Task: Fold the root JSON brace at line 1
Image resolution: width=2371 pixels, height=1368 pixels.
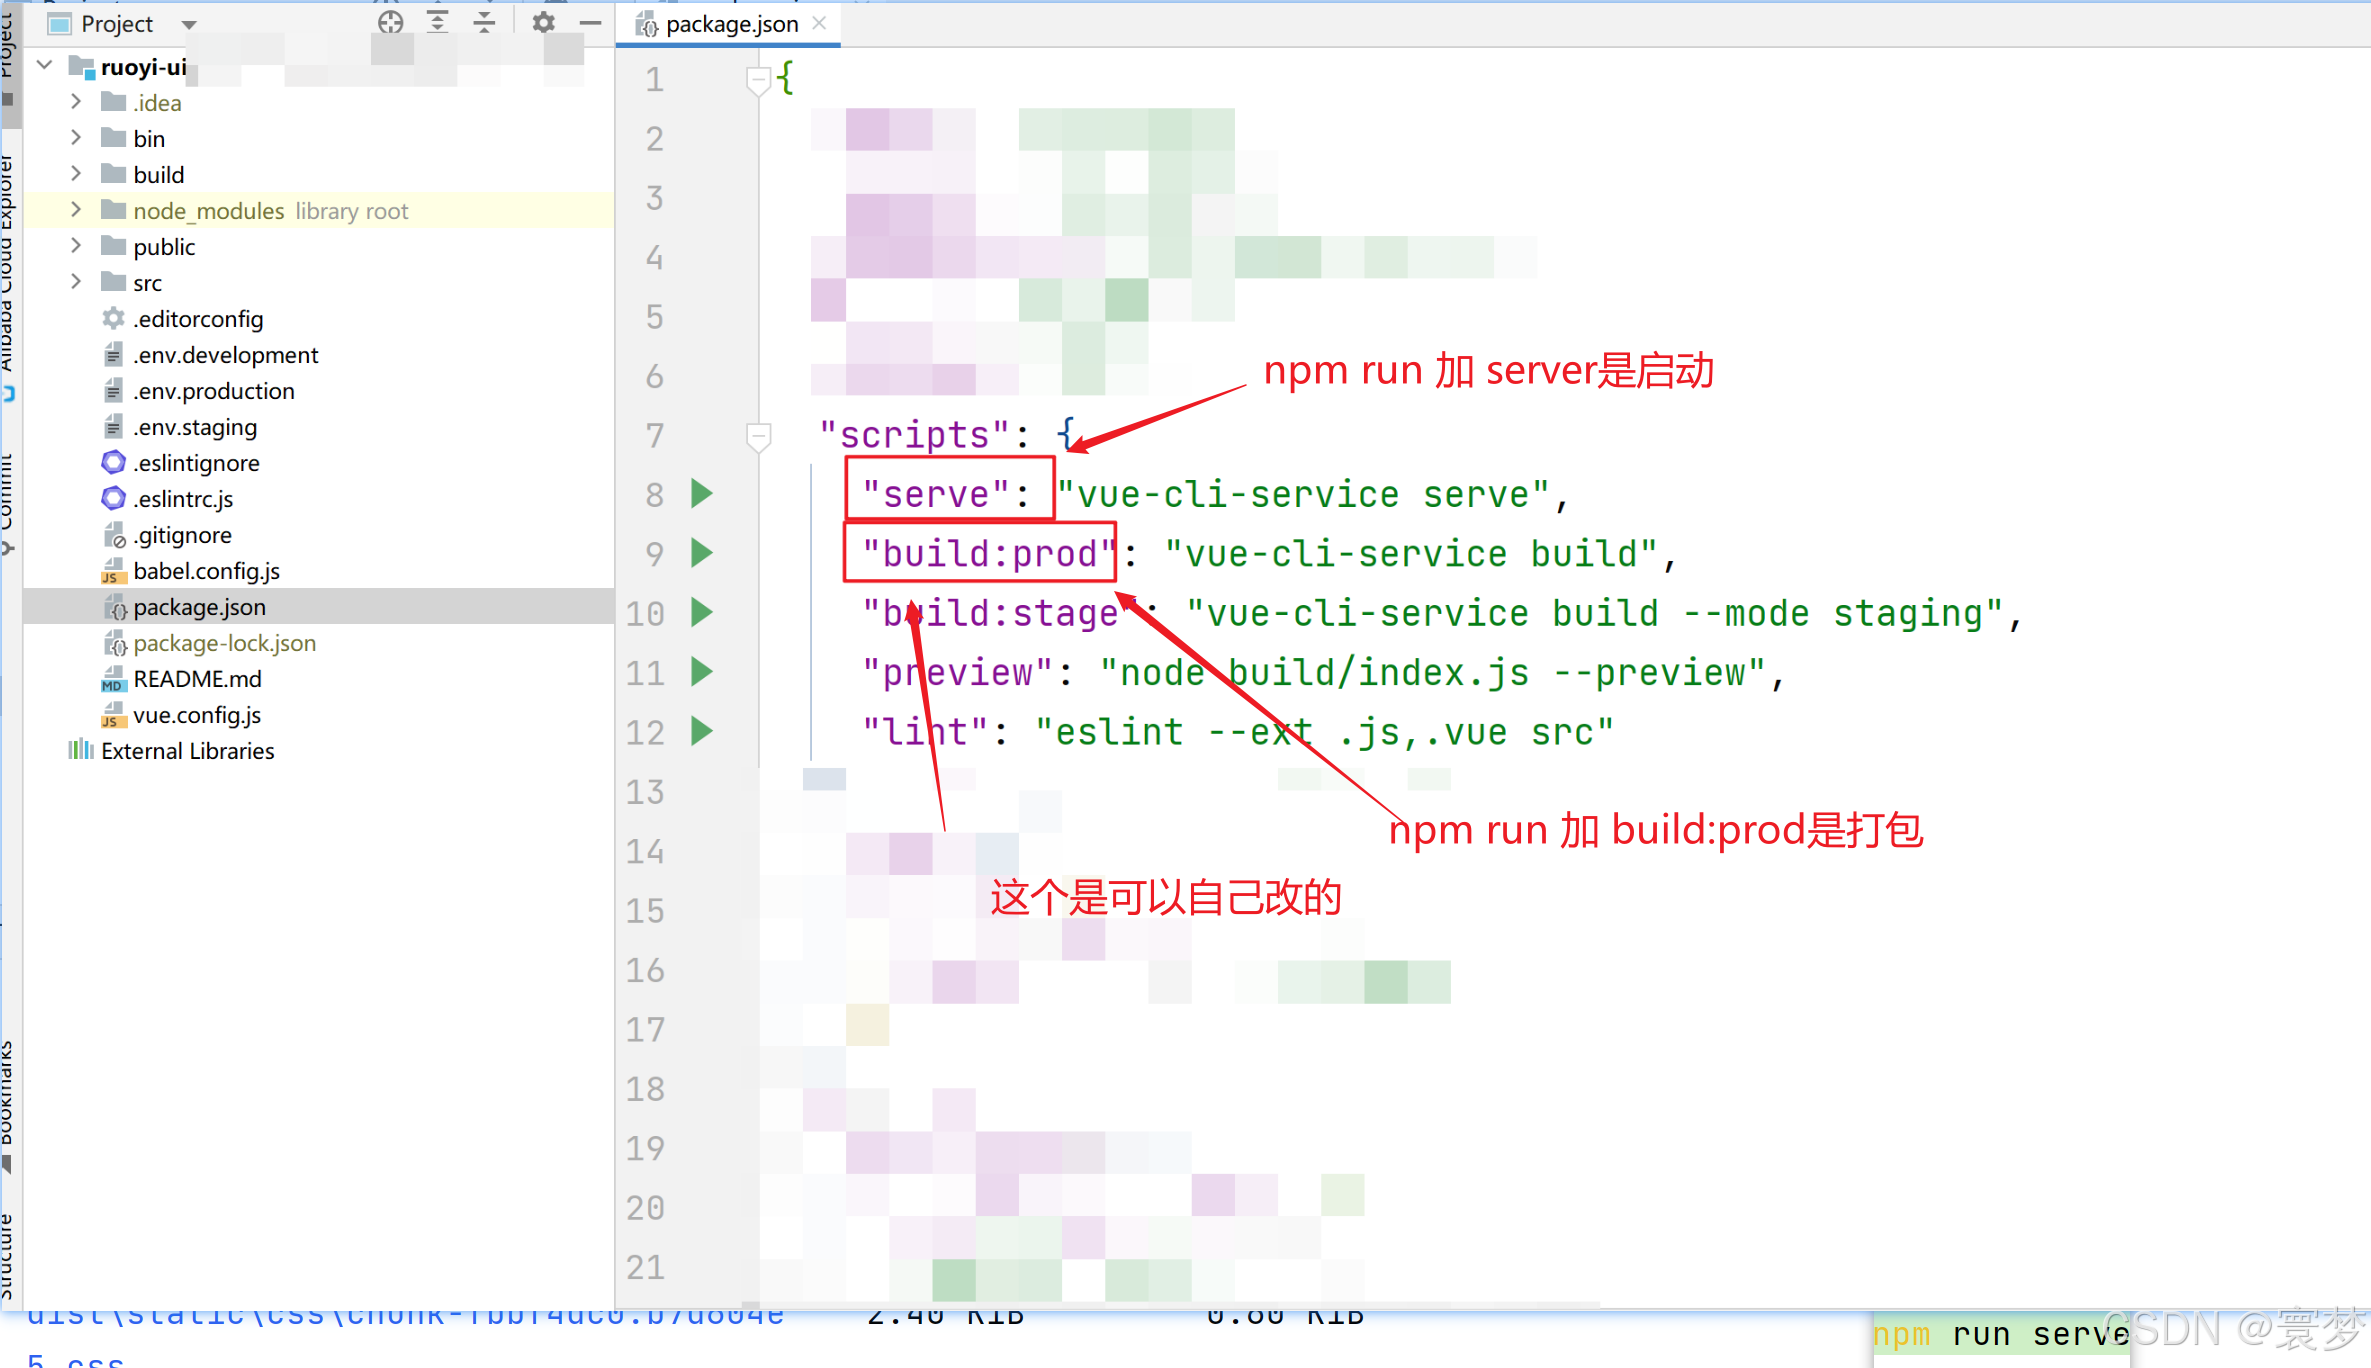Action: (758, 79)
